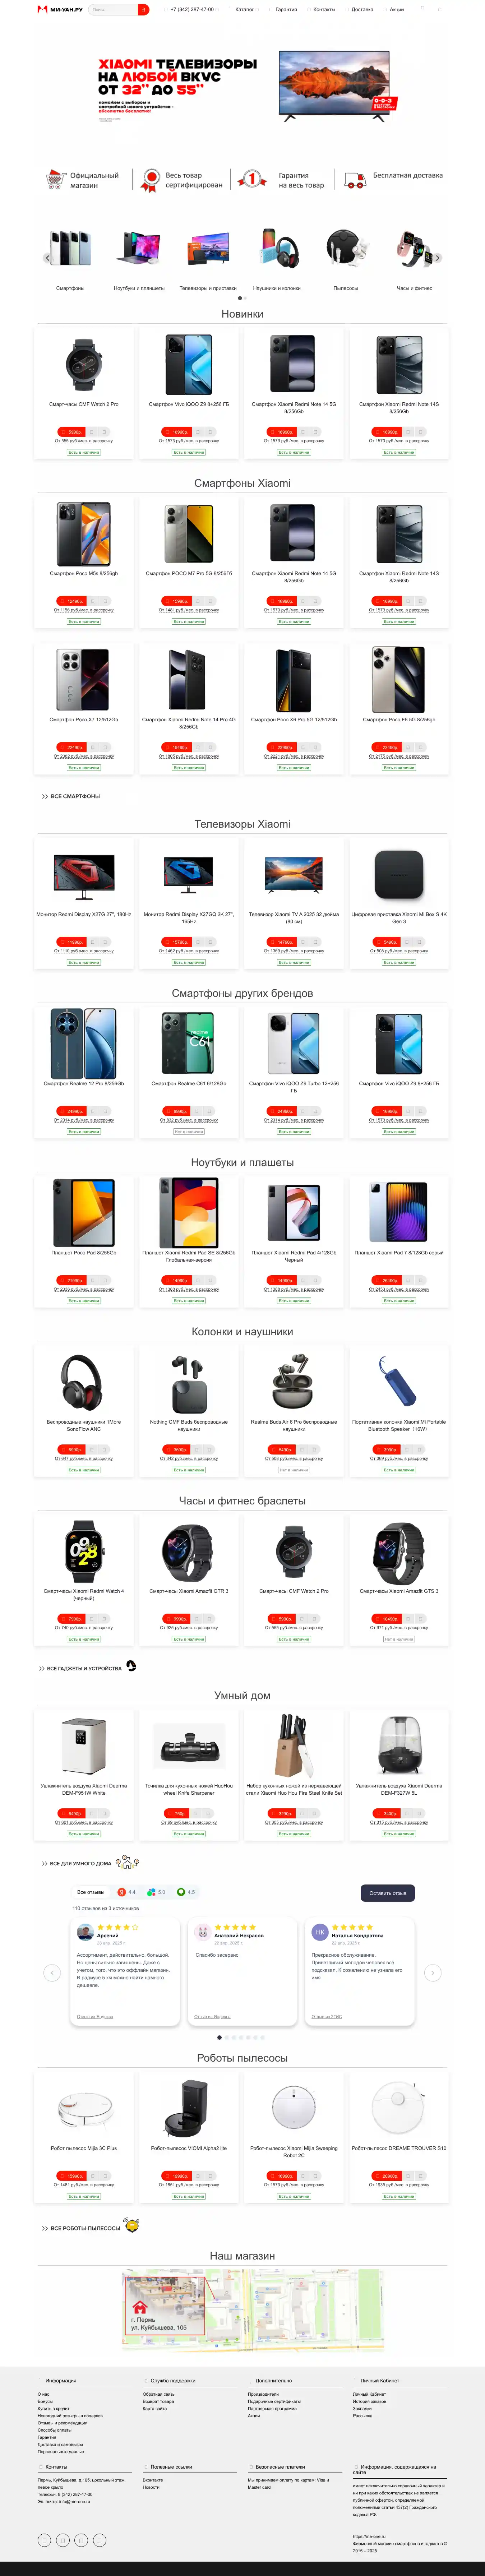Go to previous review with left arrow
485x2576 pixels.
52,1973
